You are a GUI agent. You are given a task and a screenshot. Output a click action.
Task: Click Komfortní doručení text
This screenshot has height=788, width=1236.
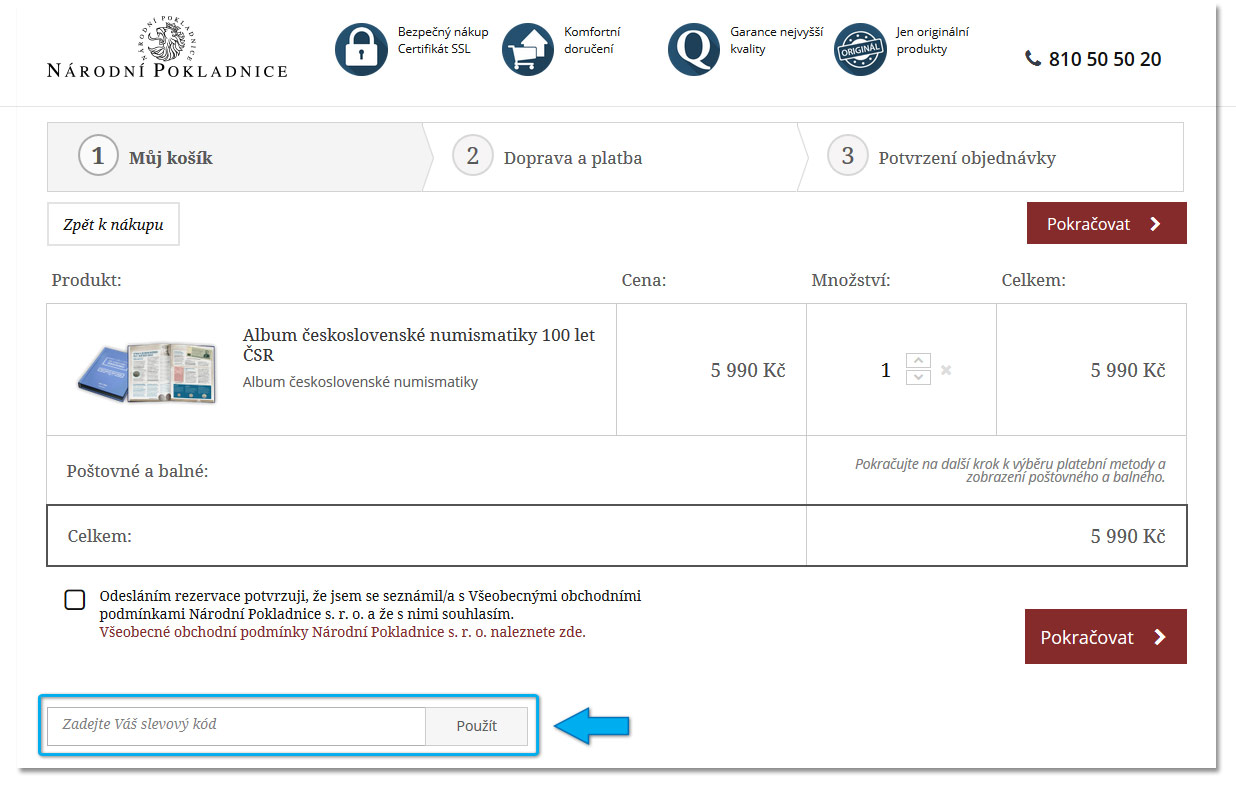592,40
